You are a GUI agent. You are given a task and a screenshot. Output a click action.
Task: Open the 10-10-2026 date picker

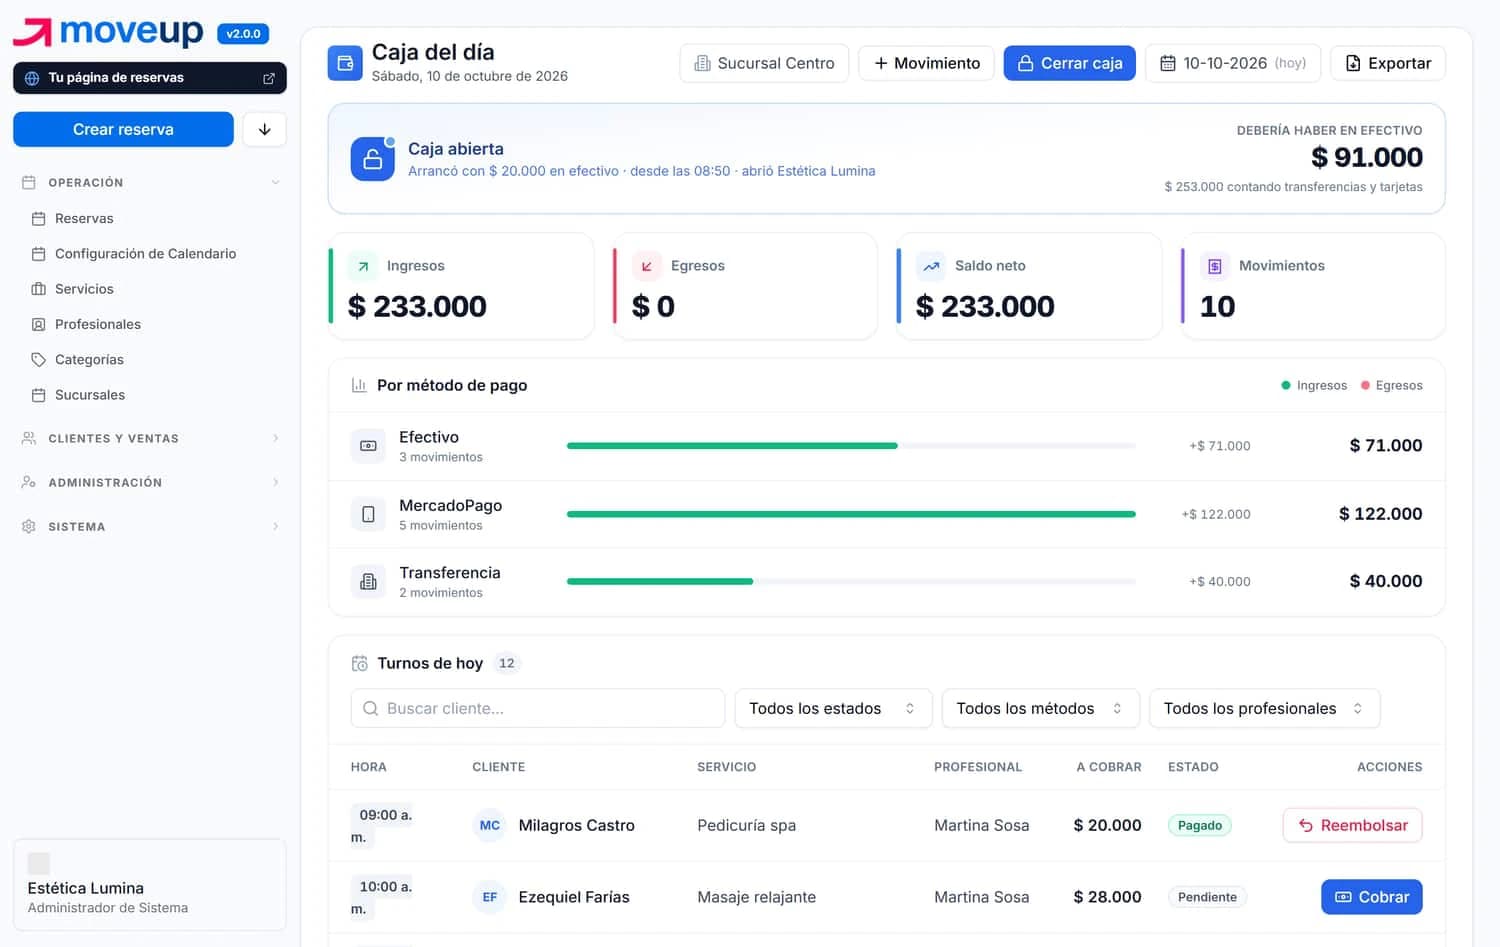pyautogui.click(x=1233, y=63)
